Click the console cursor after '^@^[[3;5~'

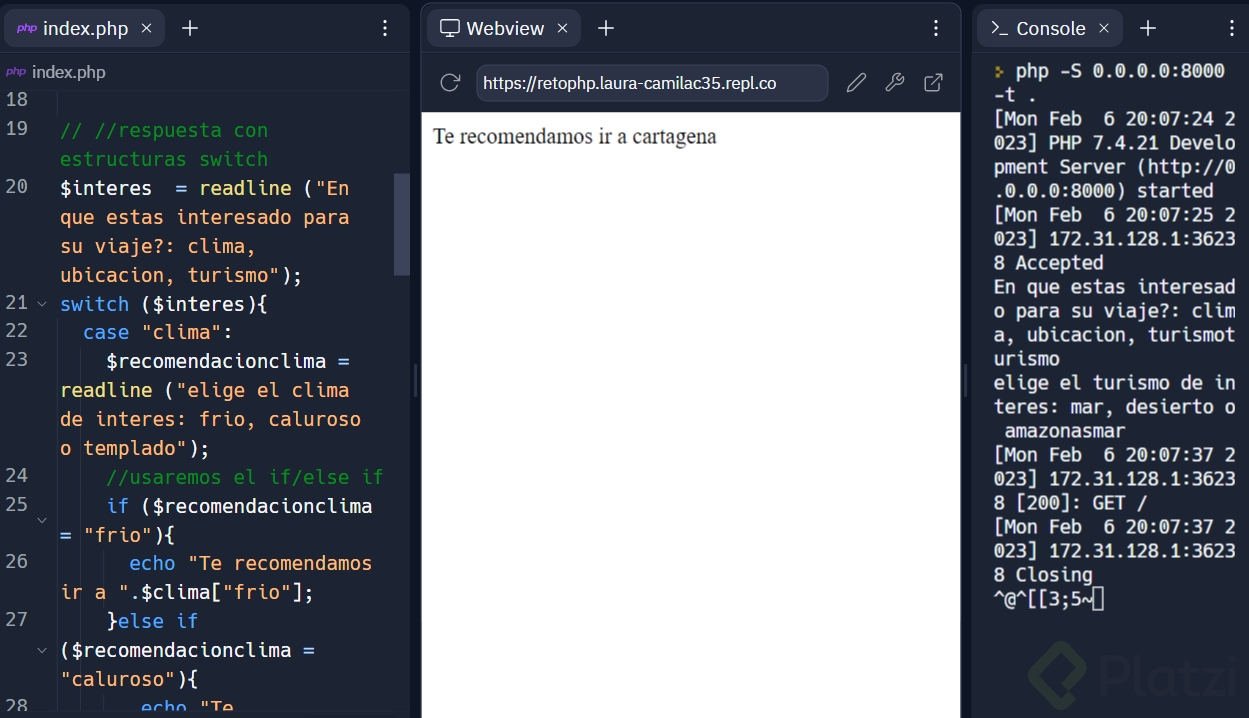pyautogui.click(x=1098, y=599)
